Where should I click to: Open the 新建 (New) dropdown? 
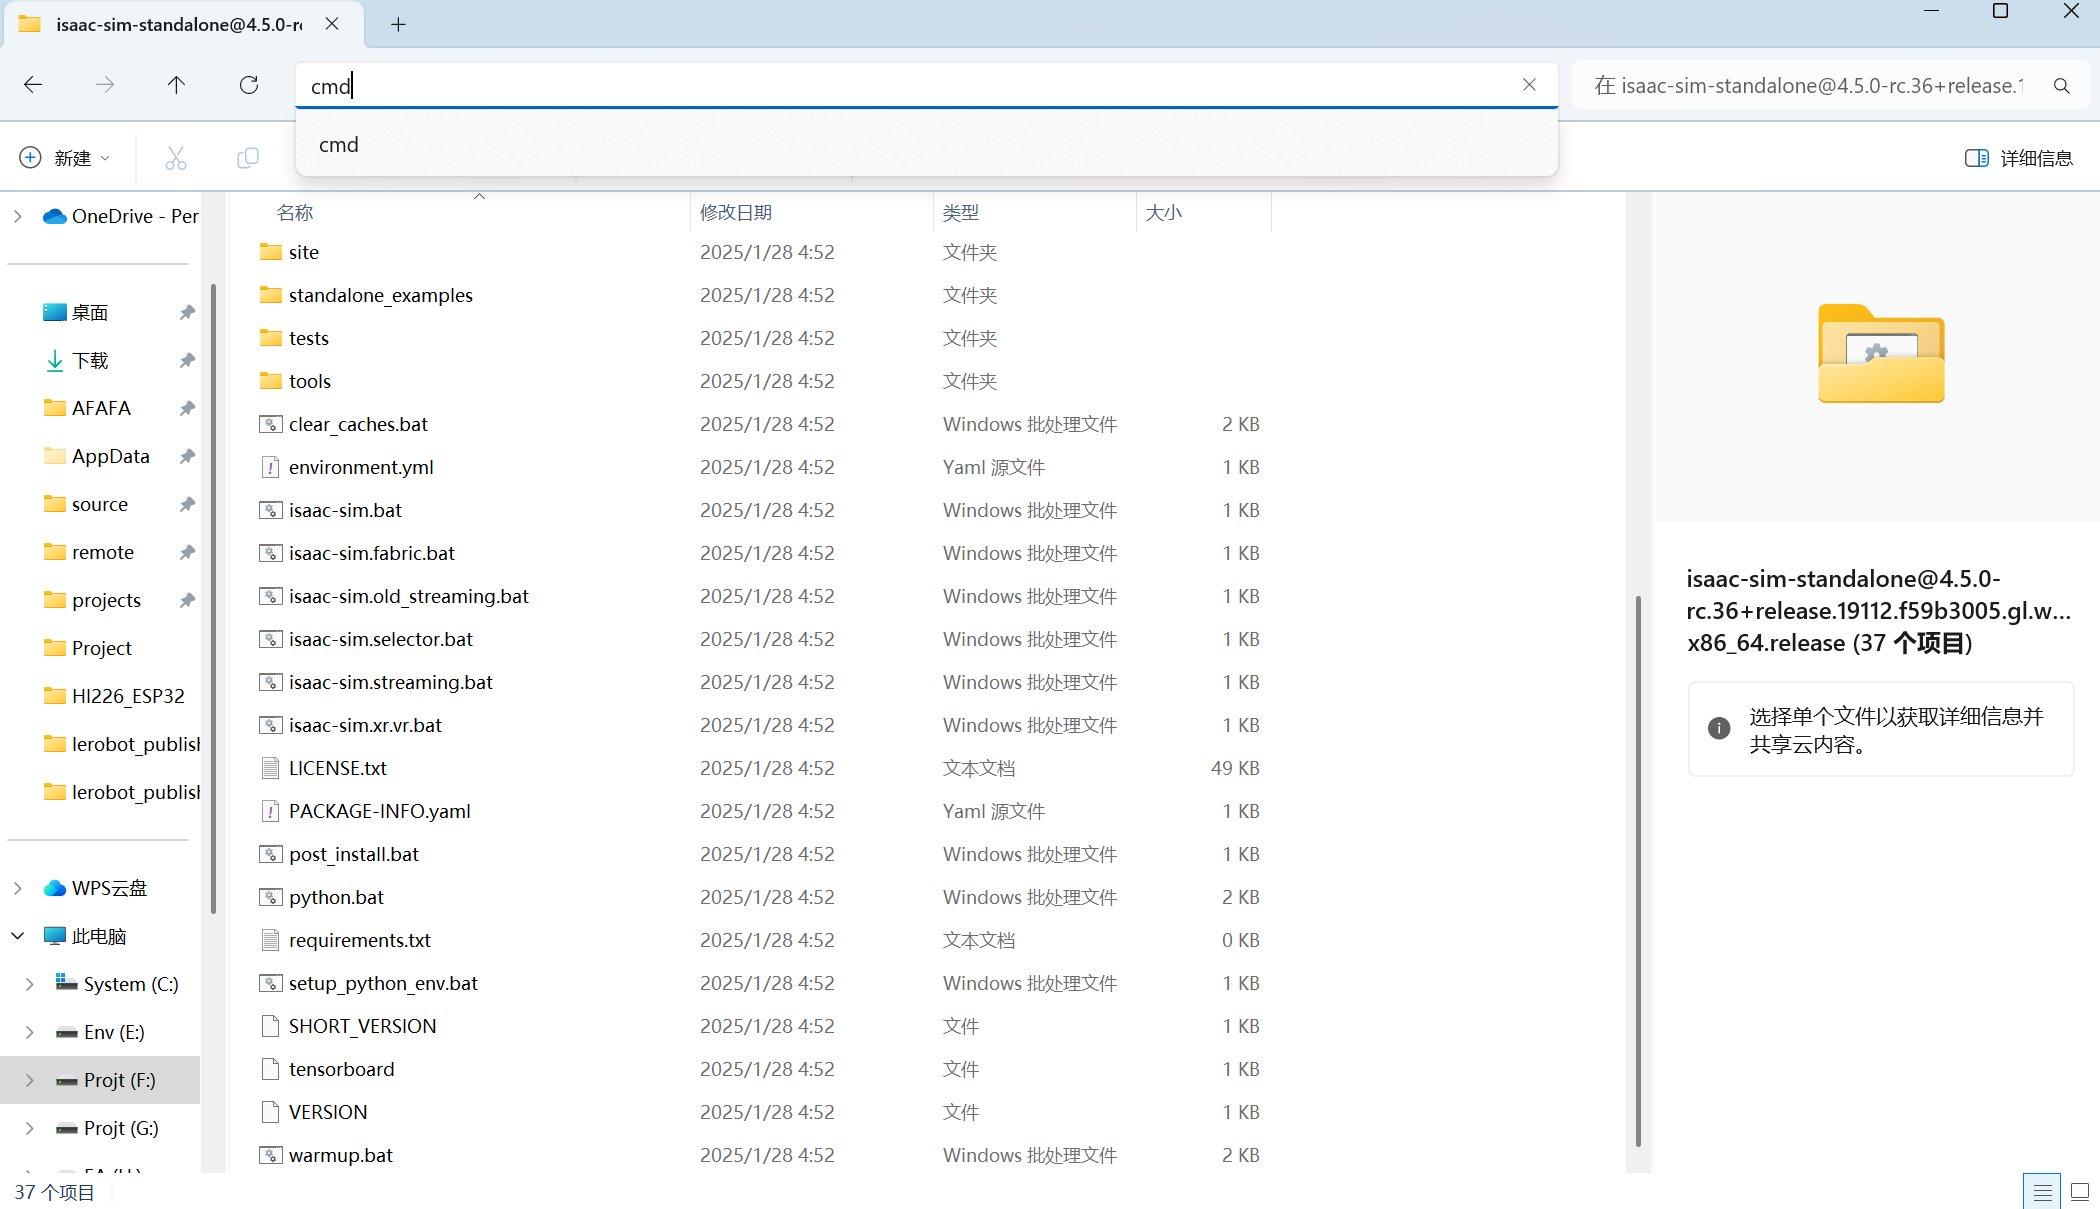[x=64, y=158]
